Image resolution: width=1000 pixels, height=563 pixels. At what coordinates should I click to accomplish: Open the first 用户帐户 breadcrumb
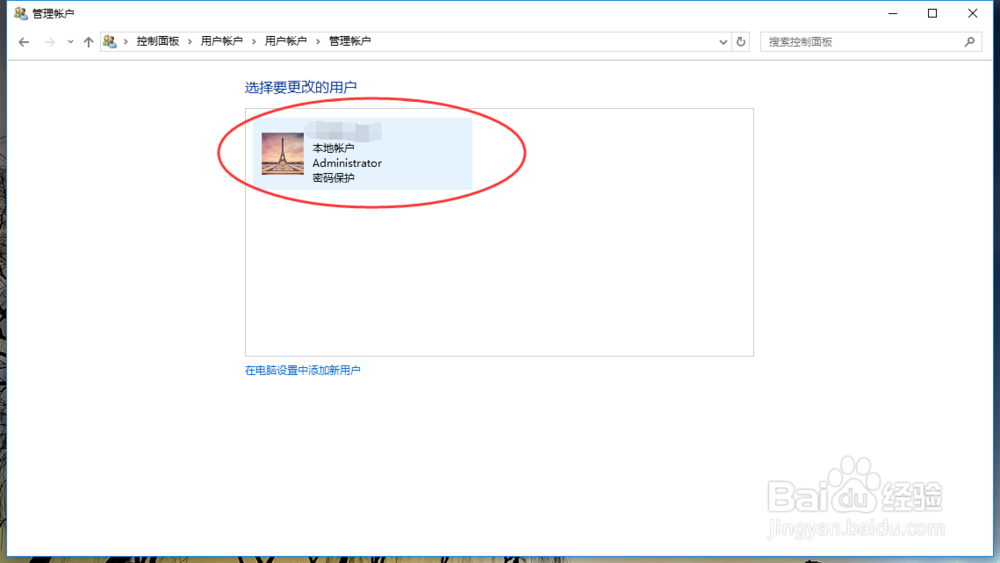click(x=221, y=41)
